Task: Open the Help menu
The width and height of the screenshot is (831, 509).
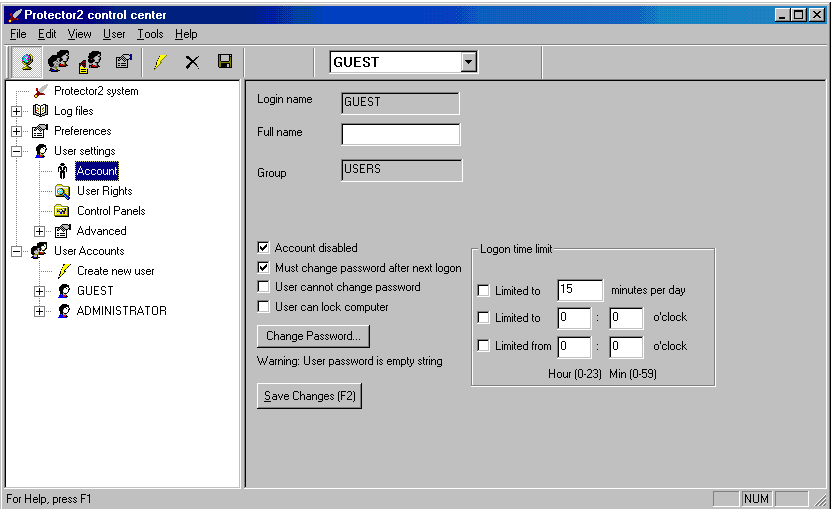Action: (x=186, y=34)
